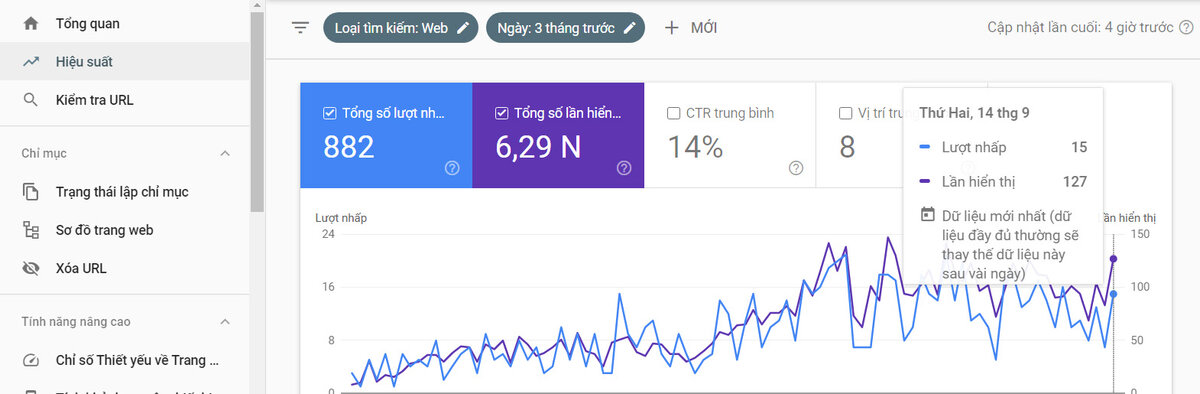The height and width of the screenshot is (394, 1200).
Task: Click the Xóa URL eye-off icon
Action: [x=31, y=268]
